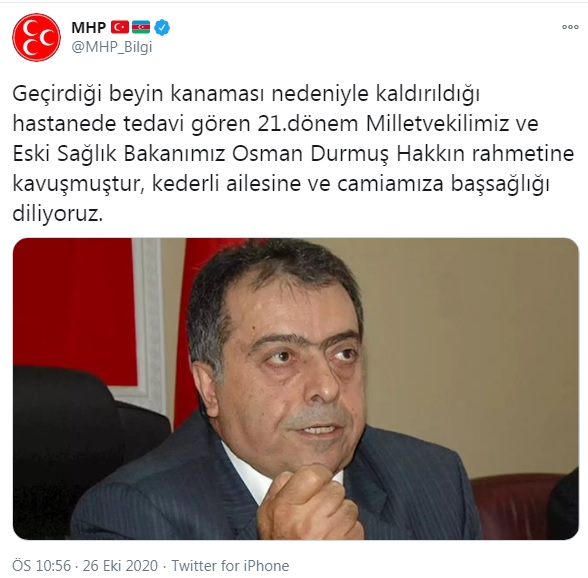The image size is (588, 578).
Task: Click the maroon chair in the photo
Action: (x=519, y=506)
